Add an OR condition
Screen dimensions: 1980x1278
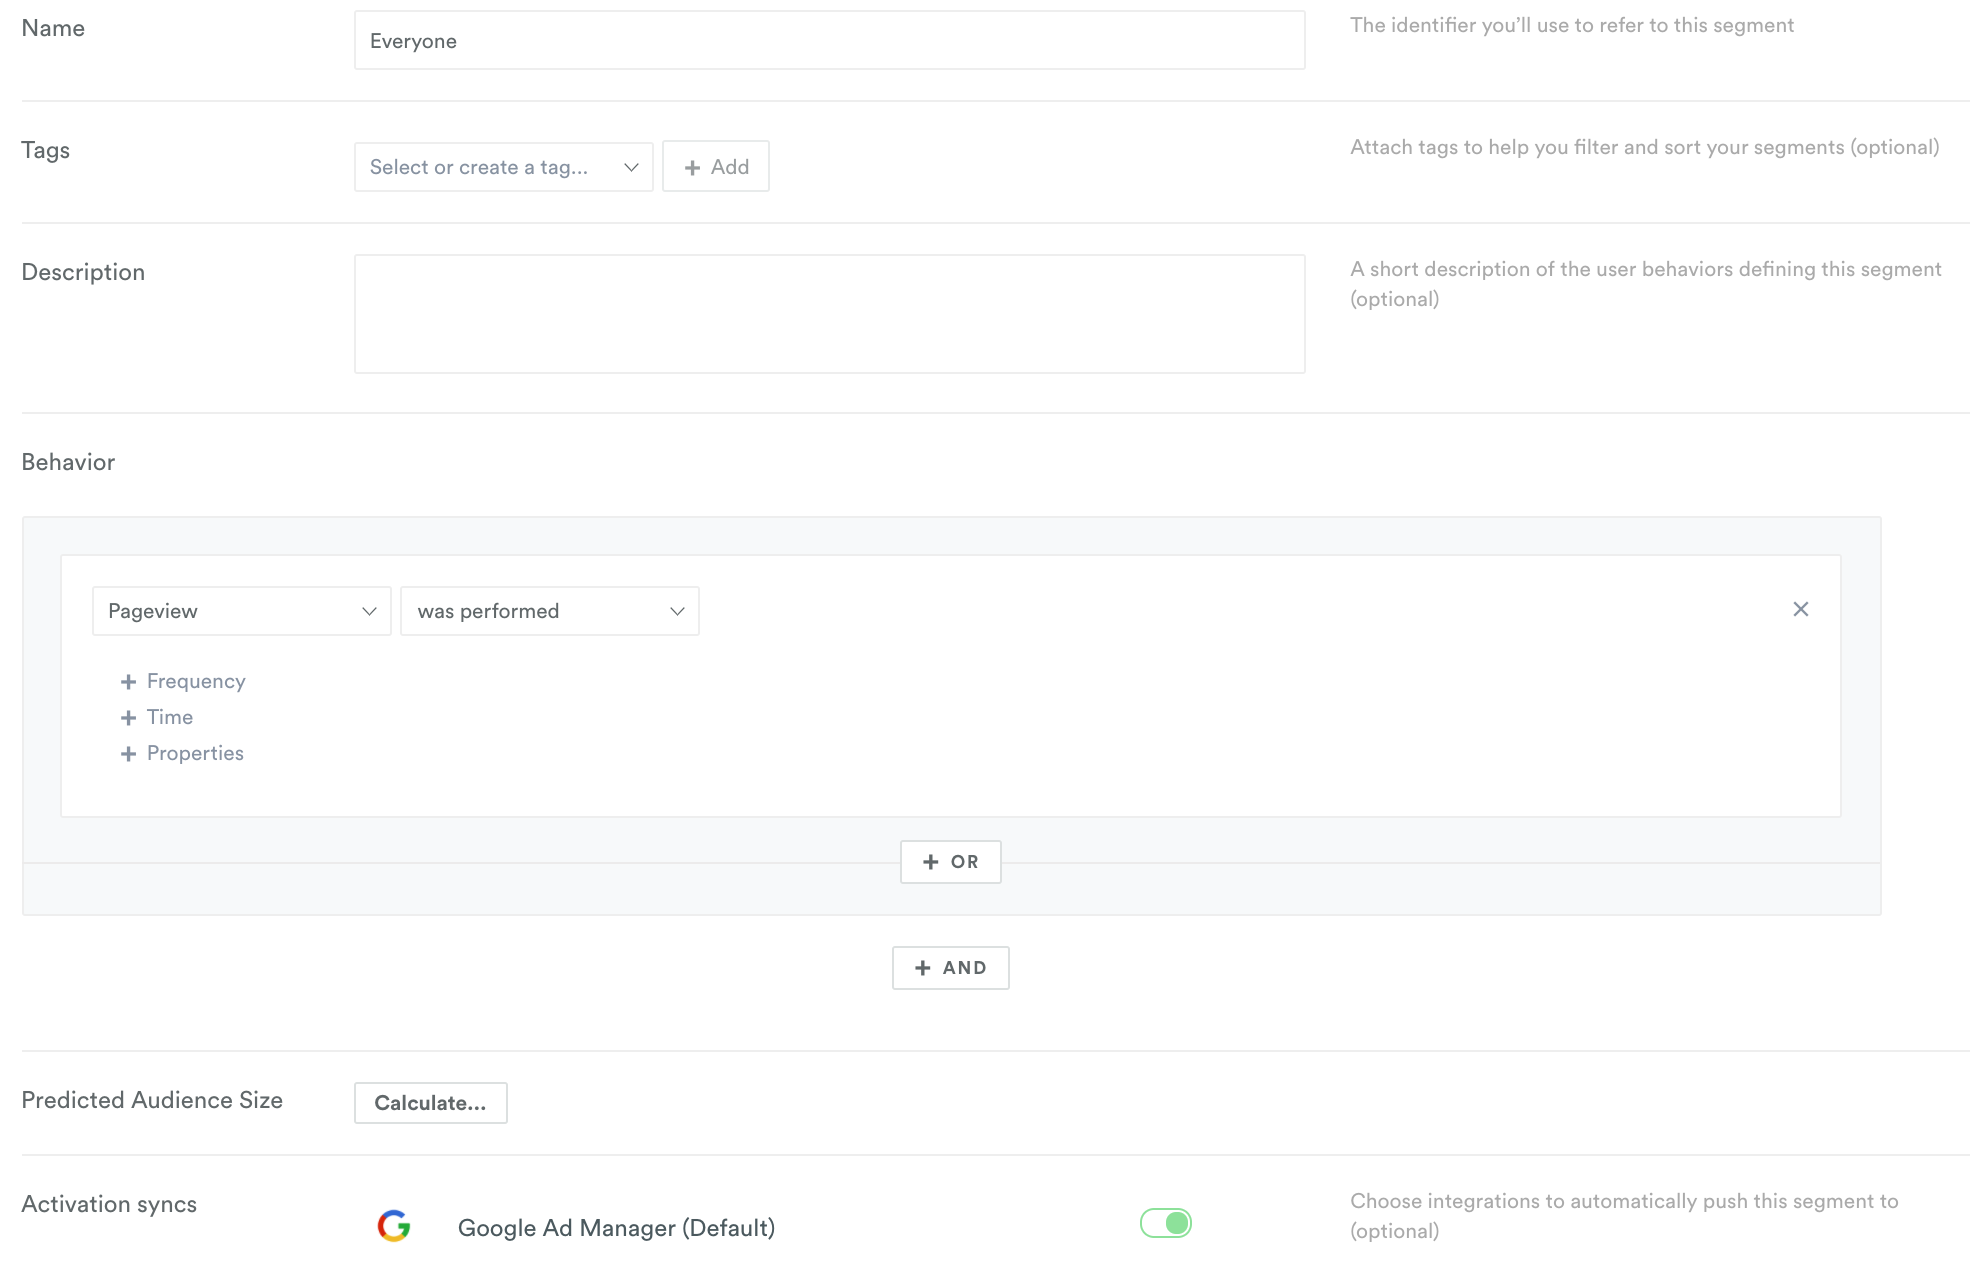pos(951,862)
